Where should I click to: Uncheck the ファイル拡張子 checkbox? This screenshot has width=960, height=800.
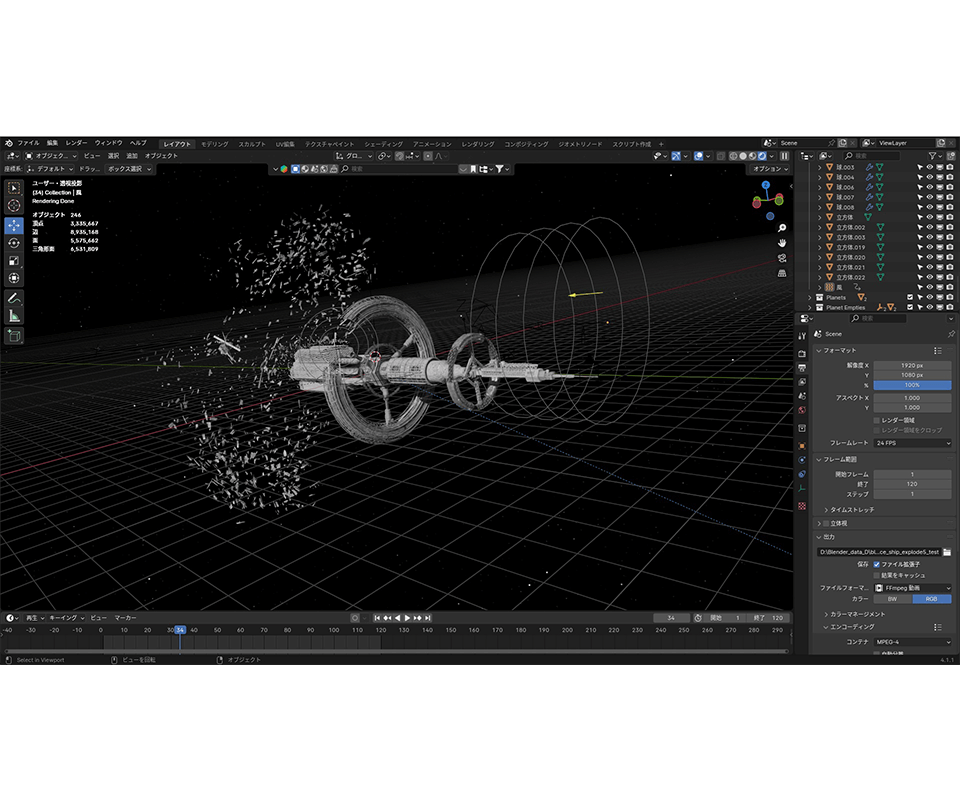[x=877, y=564]
